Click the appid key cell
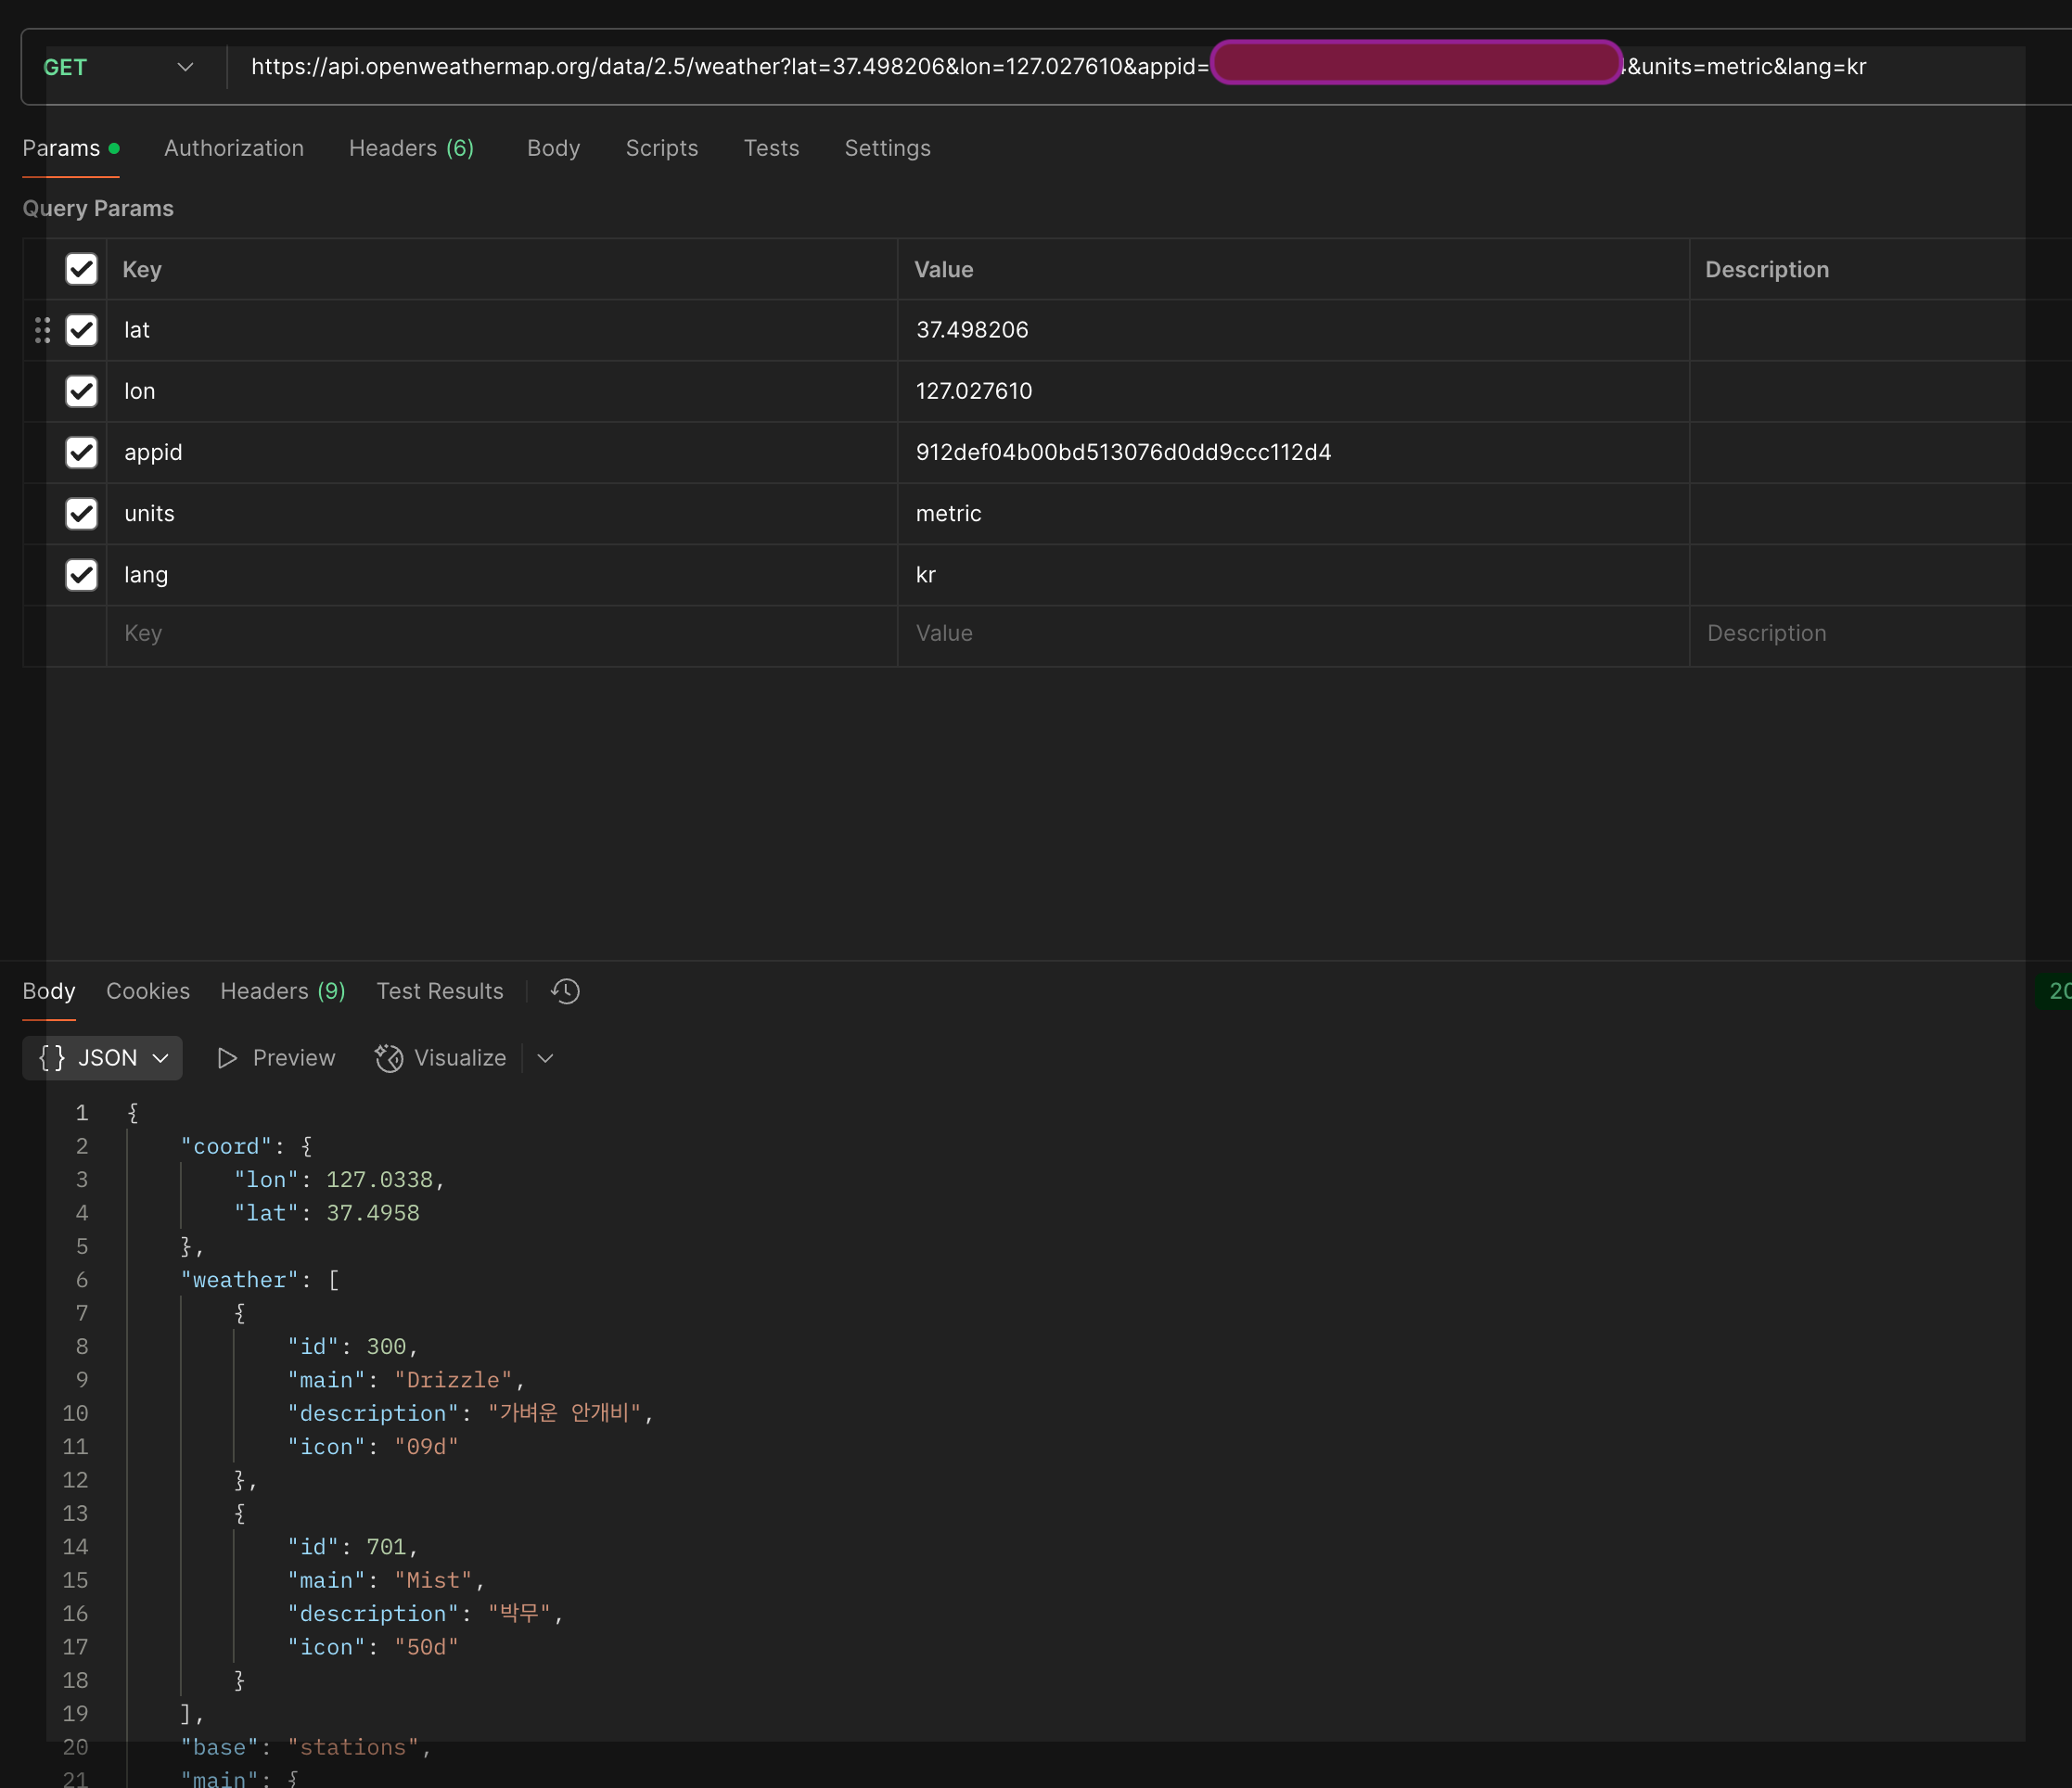The height and width of the screenshot is (1788, 2072). point(502,452)
